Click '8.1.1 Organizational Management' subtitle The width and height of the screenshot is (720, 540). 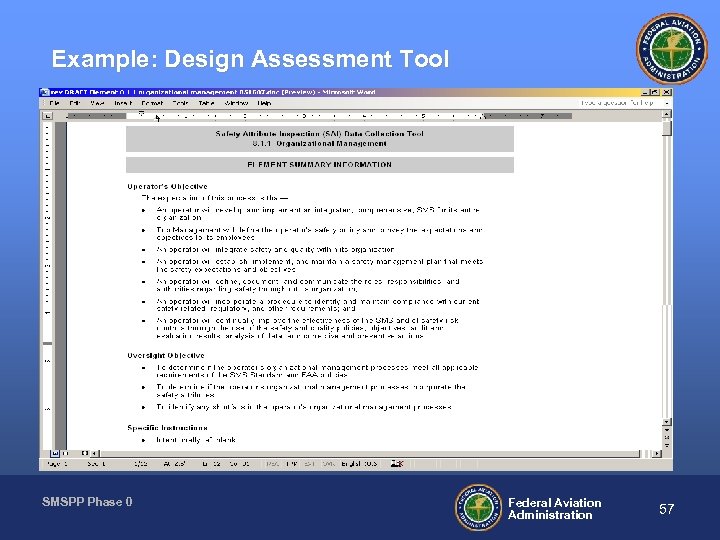[x=320, y=144]
